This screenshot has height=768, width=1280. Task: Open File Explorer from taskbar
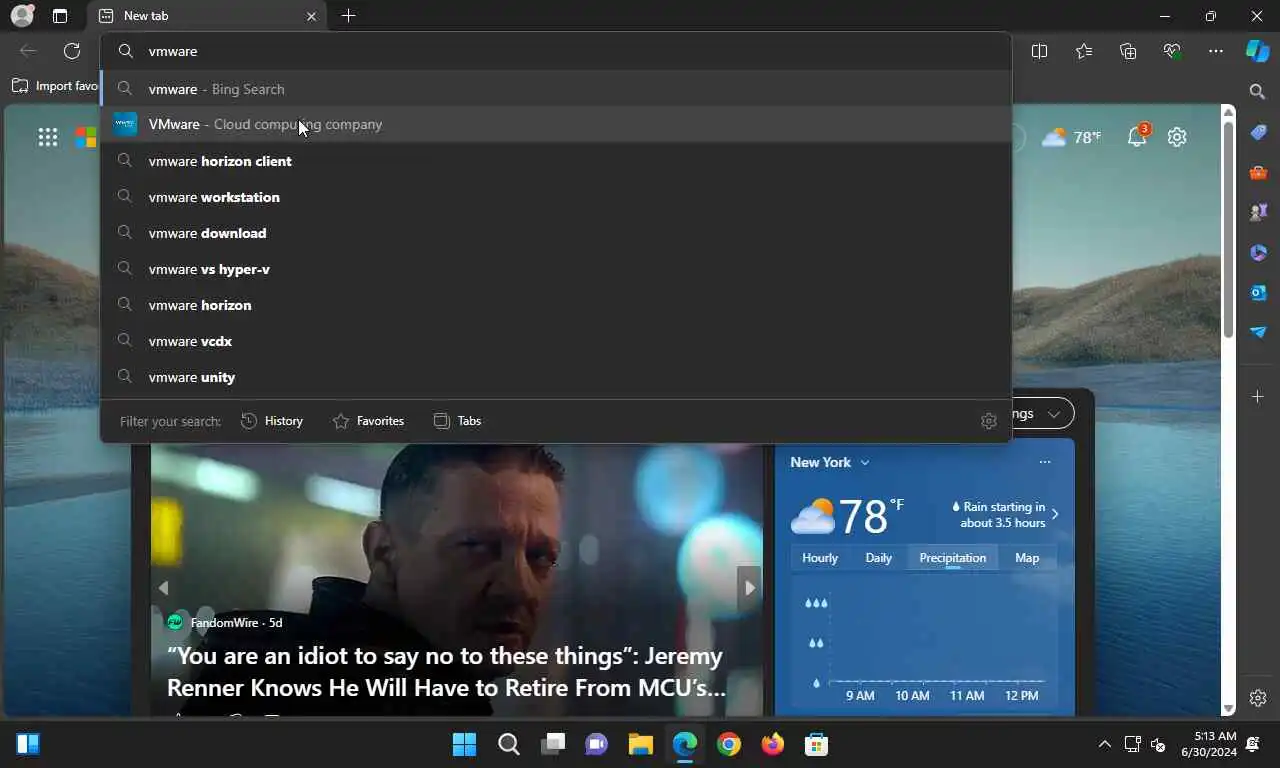click(x=640, y=744)
